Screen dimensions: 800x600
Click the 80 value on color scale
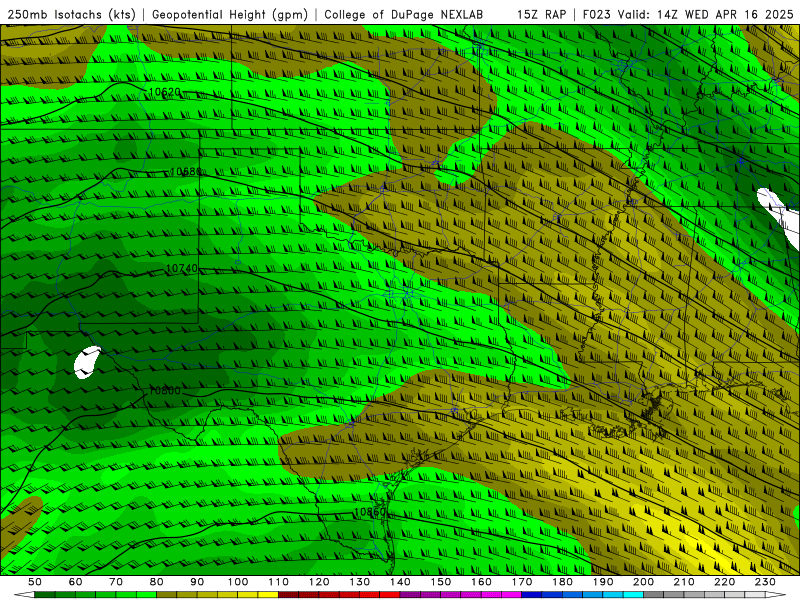point(157,582)
